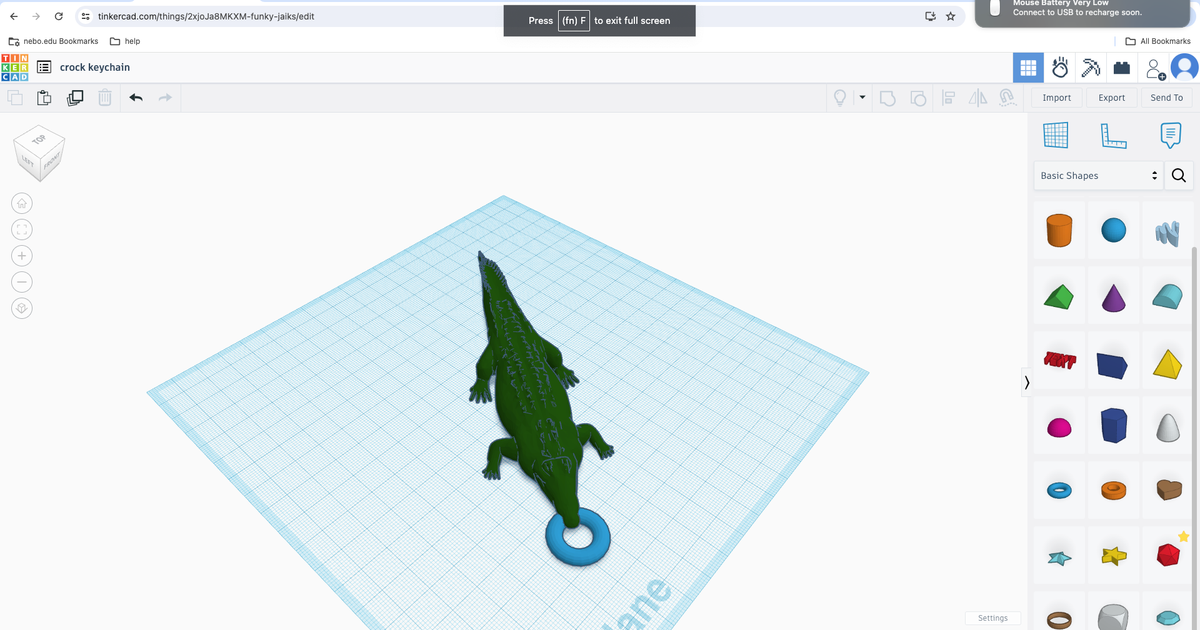Screen dimensions: 1200x630
Task: Toggle lock on selected shape
Action: tap(1008, 97)
